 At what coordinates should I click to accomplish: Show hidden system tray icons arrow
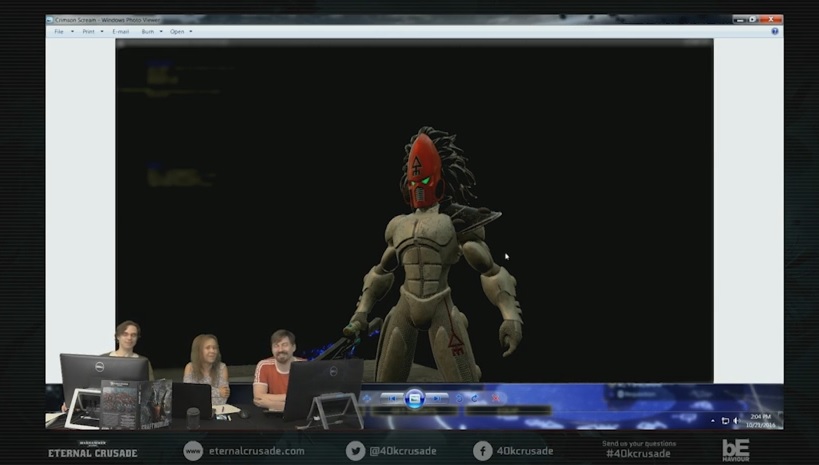point(712,421)
